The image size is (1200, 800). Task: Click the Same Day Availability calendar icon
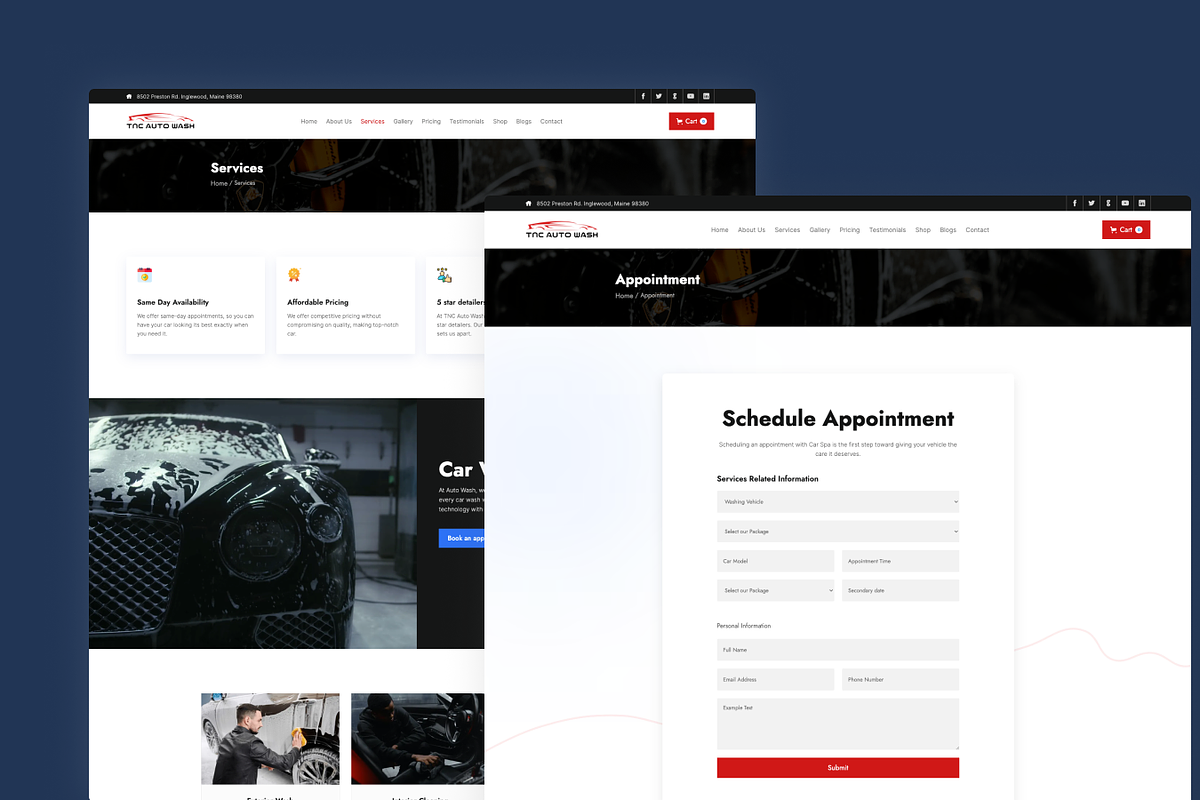145,274
